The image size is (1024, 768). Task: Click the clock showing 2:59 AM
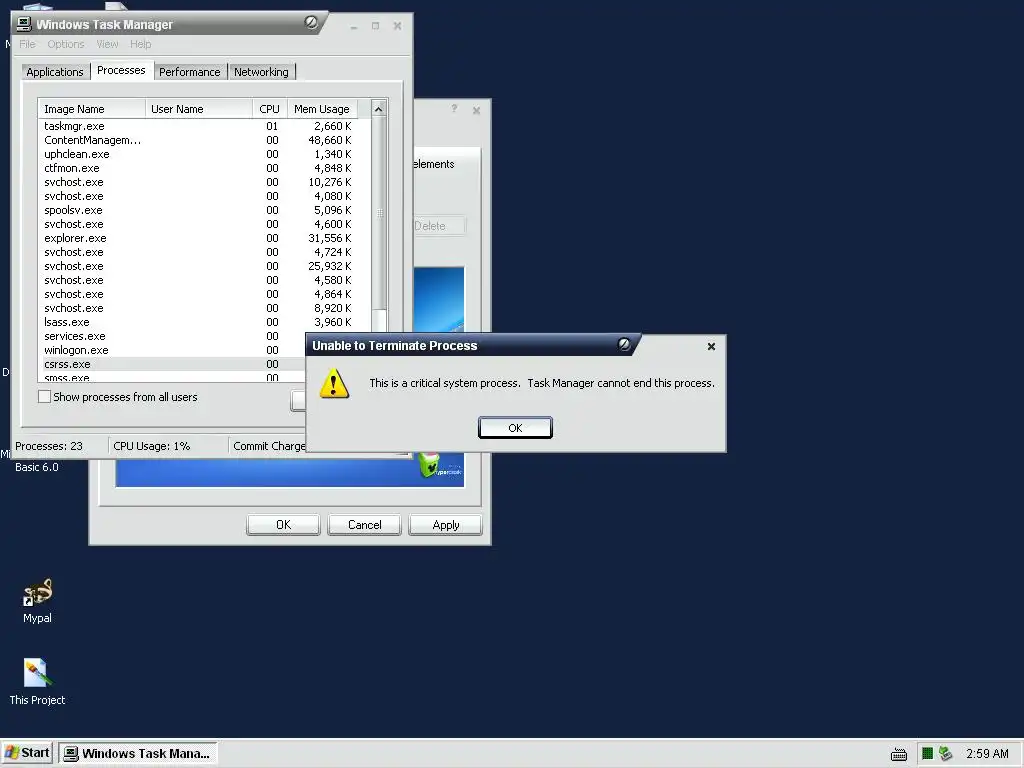(x=987, y=754)
